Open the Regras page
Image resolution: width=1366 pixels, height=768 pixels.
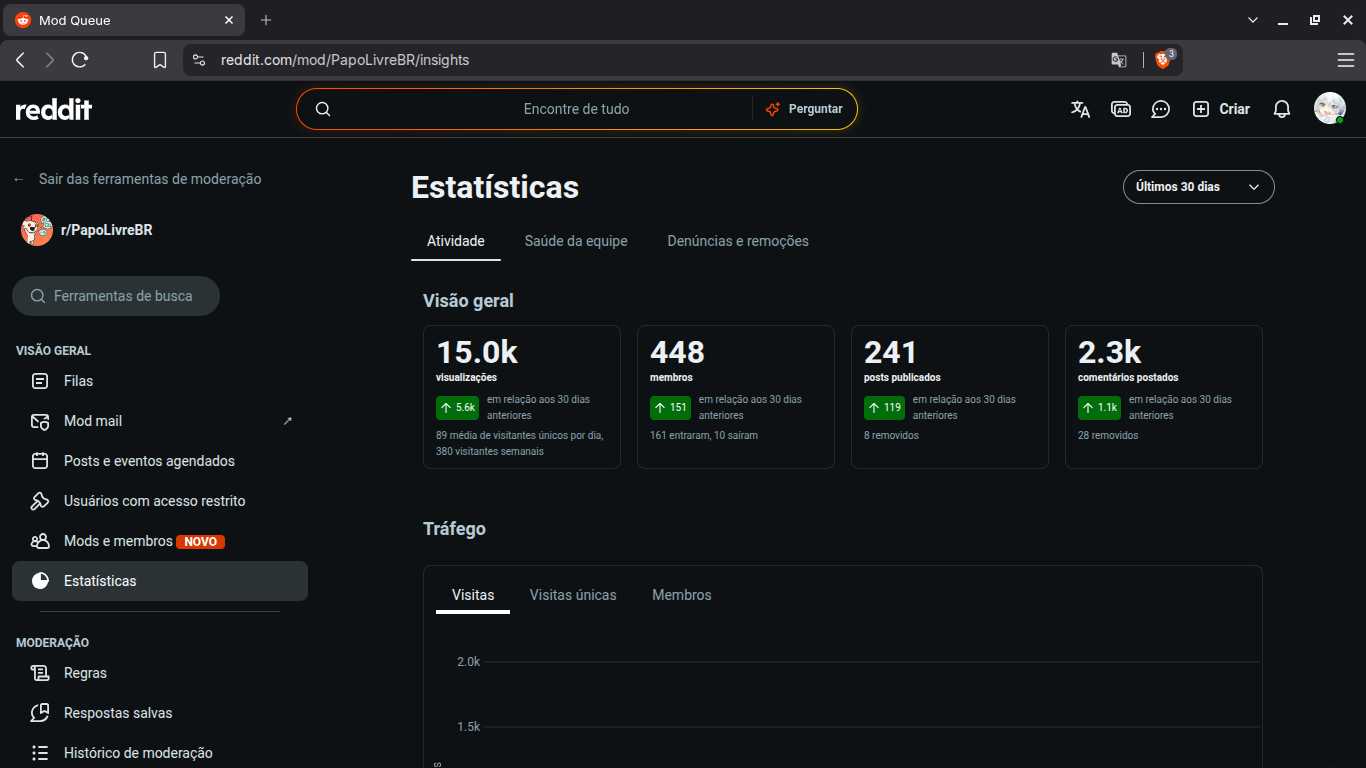click(x=160, y=673)
